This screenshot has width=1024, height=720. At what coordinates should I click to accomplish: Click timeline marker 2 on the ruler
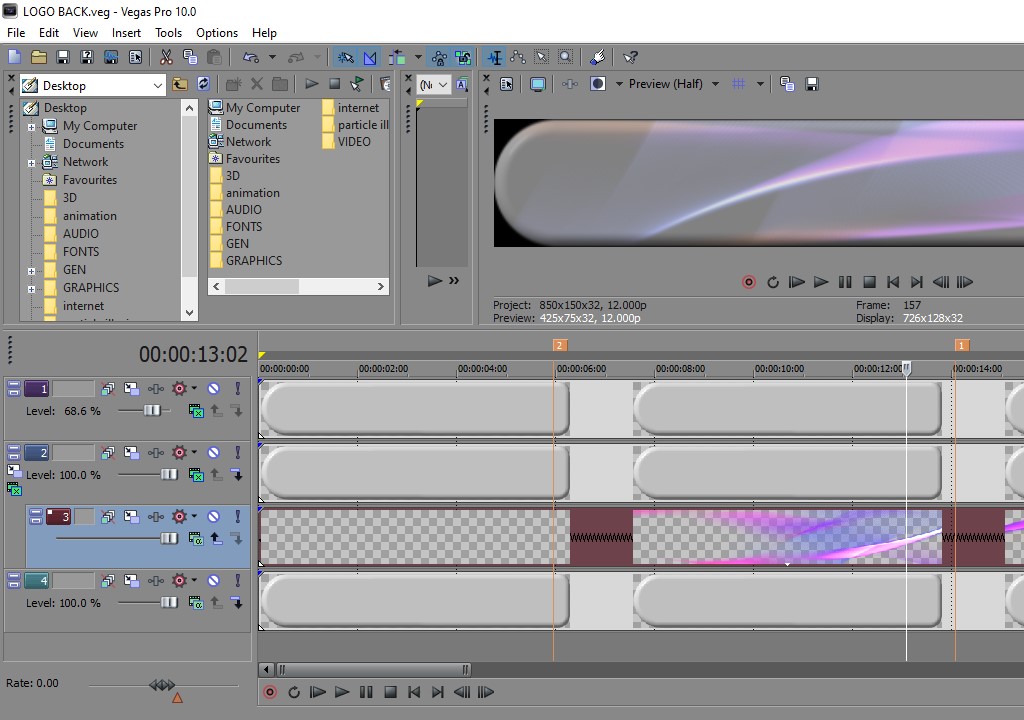[560, 345]
